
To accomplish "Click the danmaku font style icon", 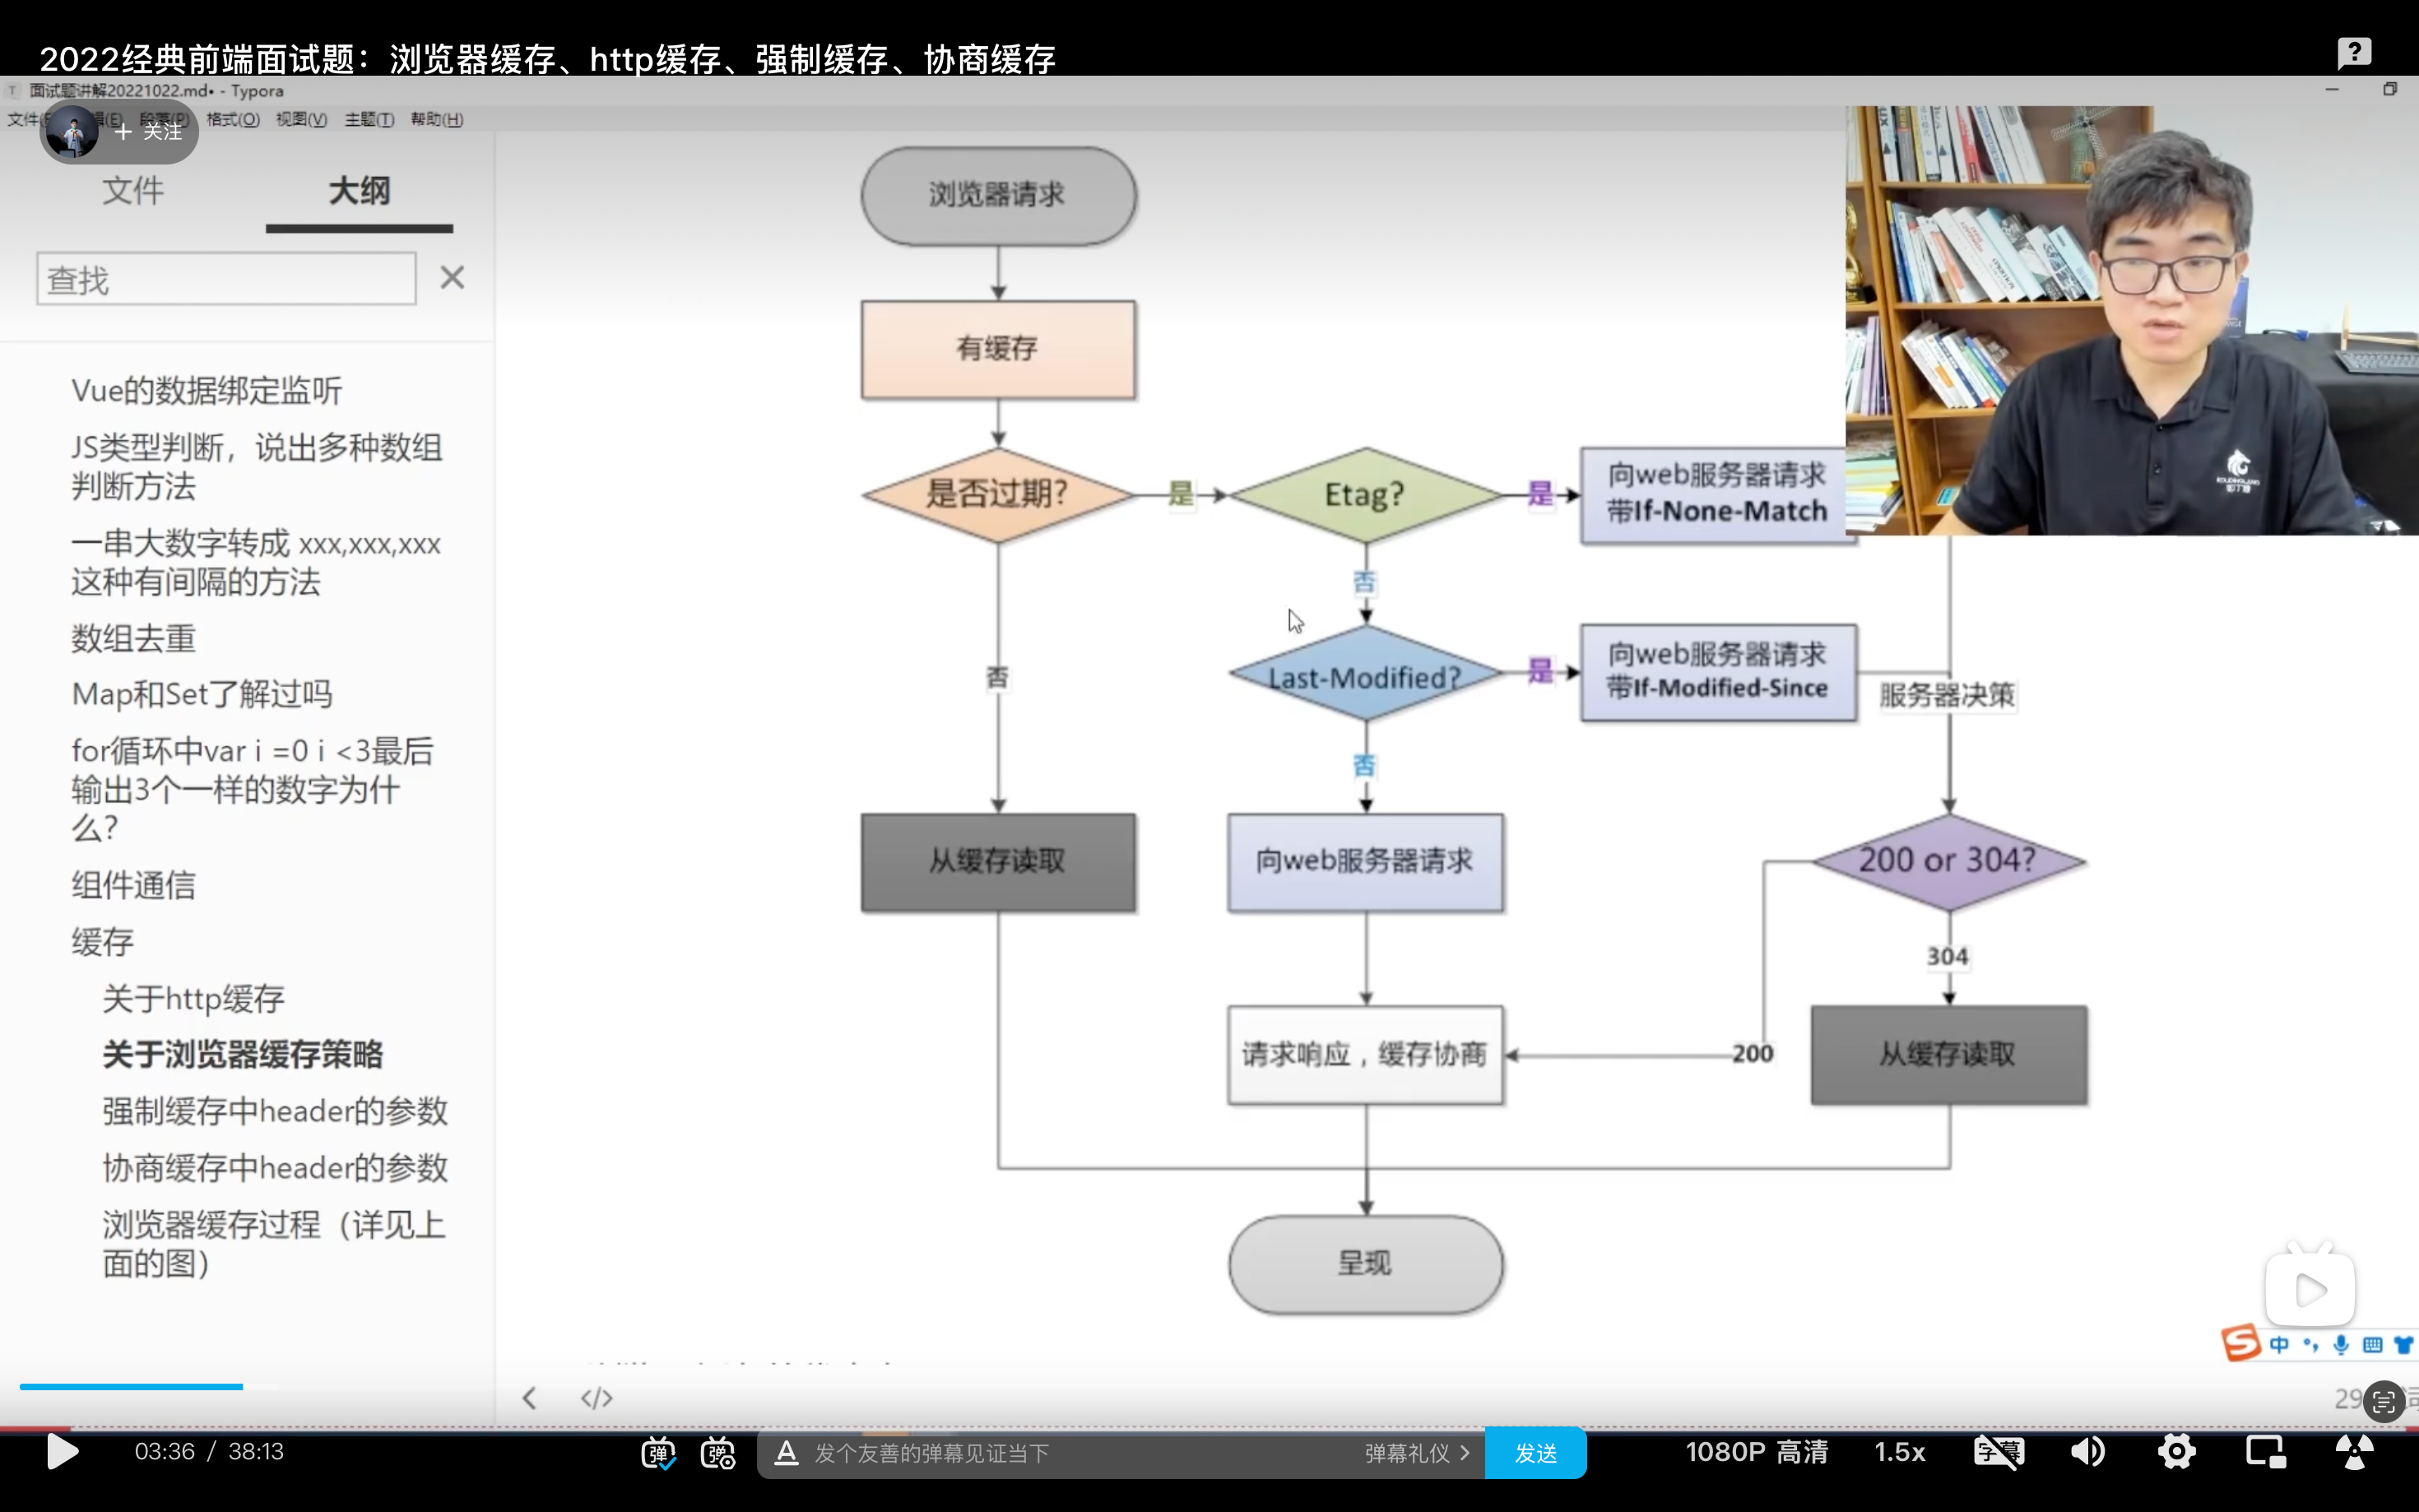I will pos(786,1452).
